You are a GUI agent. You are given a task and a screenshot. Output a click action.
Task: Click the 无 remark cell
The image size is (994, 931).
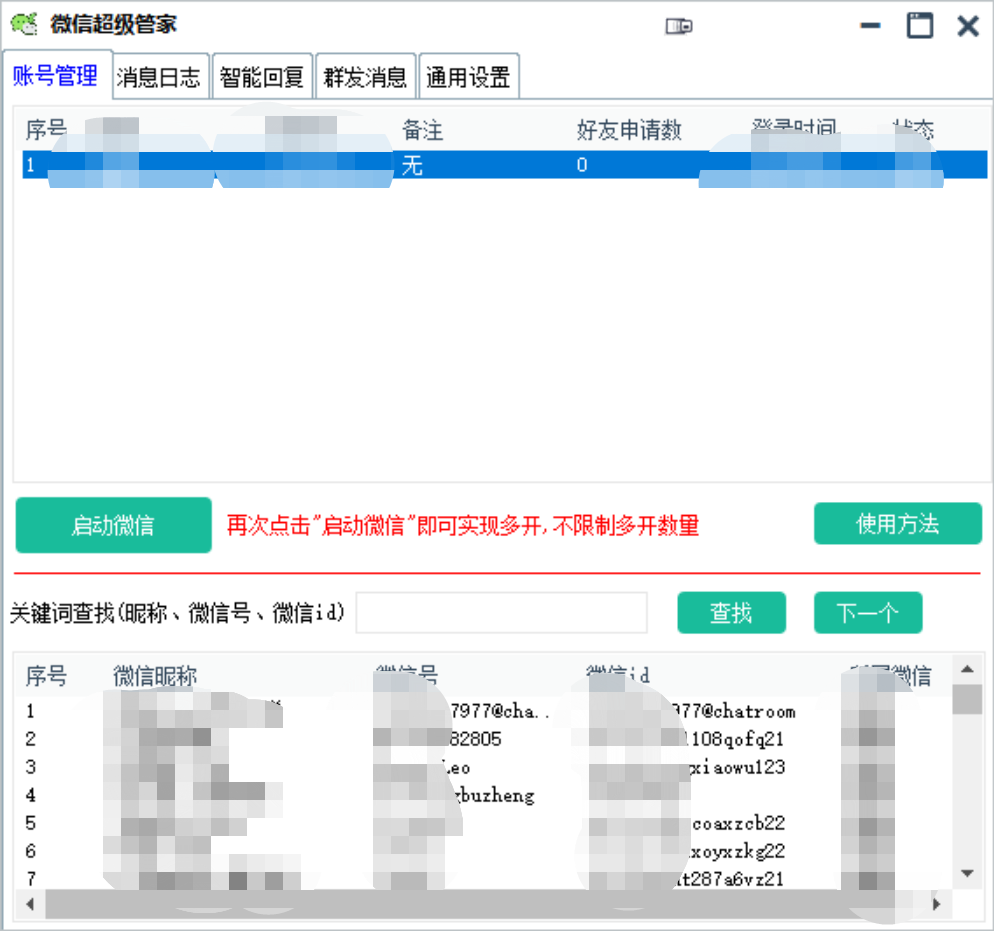click(412, 165)
